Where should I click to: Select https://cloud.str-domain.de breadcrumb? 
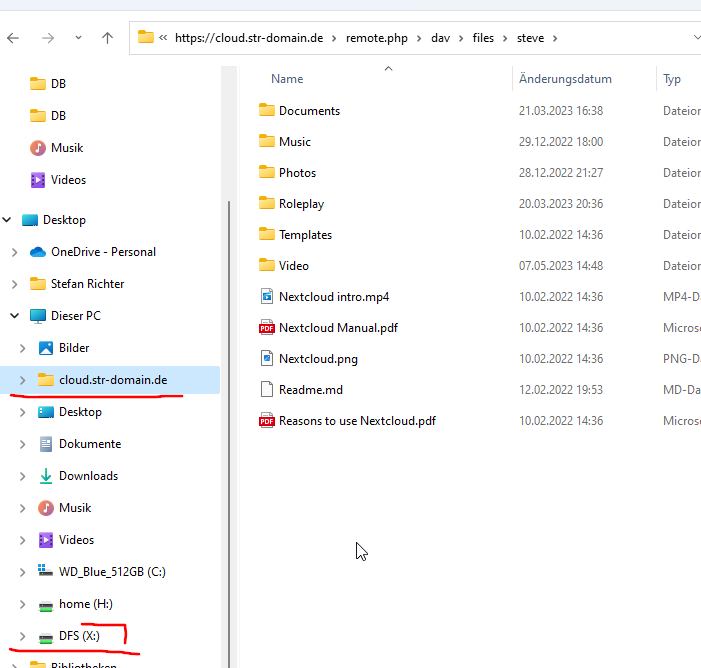coord(249,38)
